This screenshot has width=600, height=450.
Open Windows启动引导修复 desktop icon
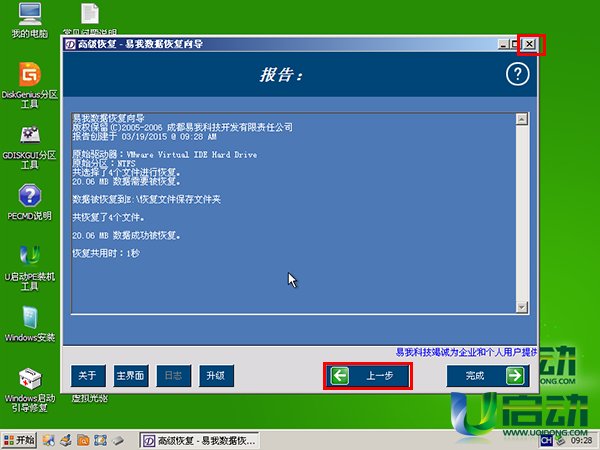click(30, 382)
